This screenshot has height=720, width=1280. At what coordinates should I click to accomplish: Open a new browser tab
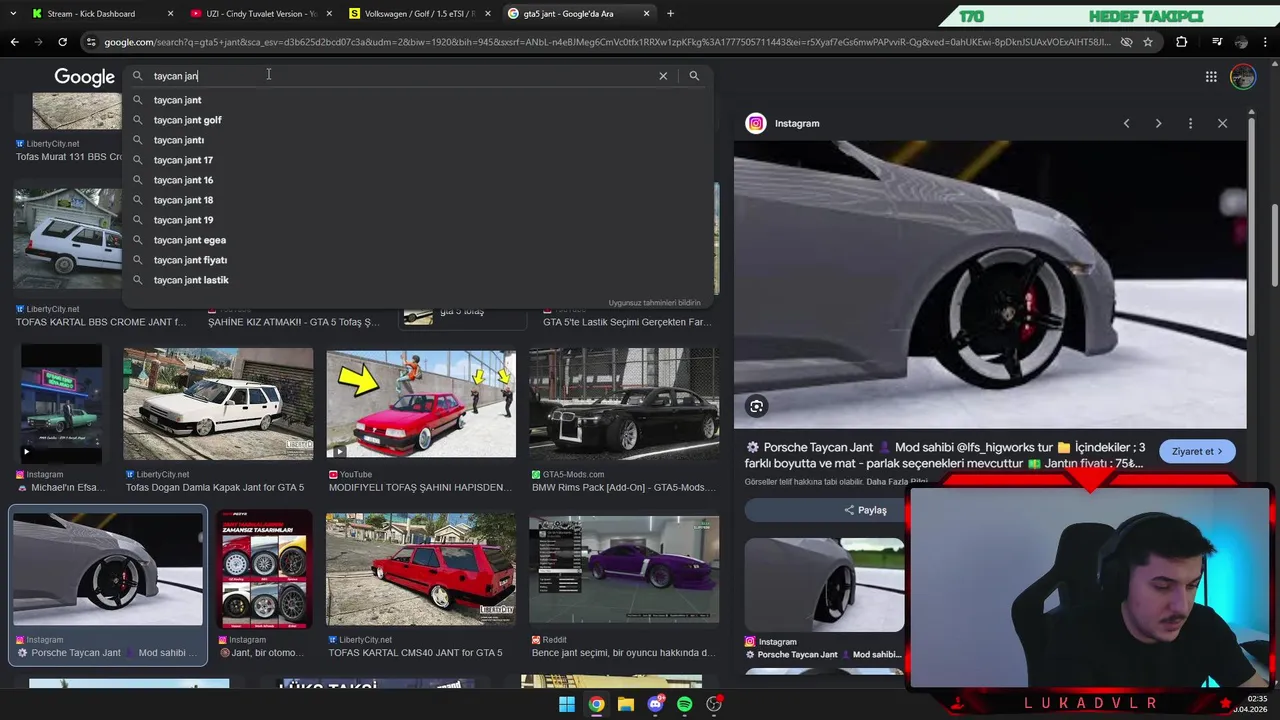(x=670, y=14)
